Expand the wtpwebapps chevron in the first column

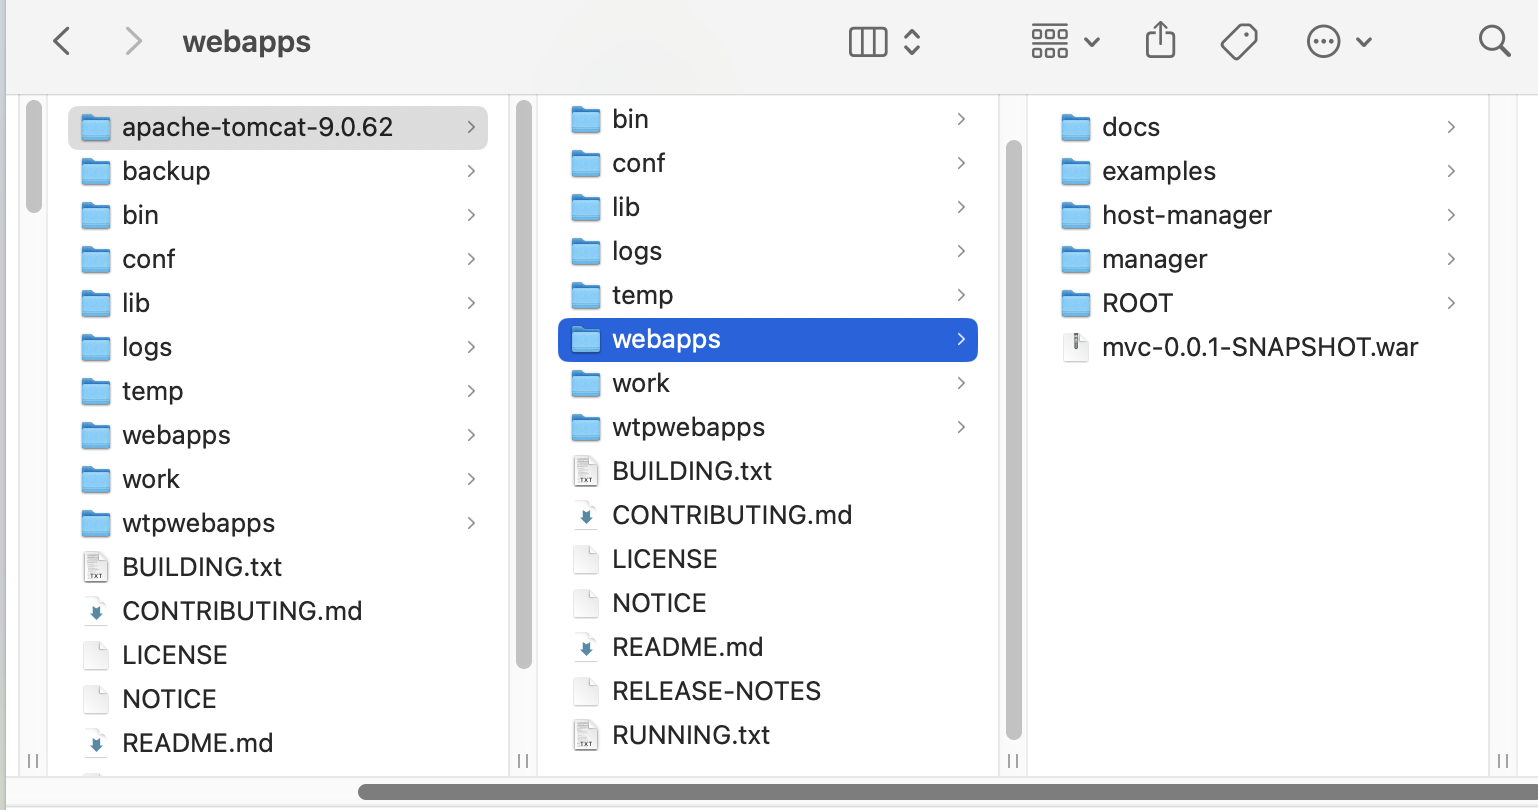[x=471, y=523]
